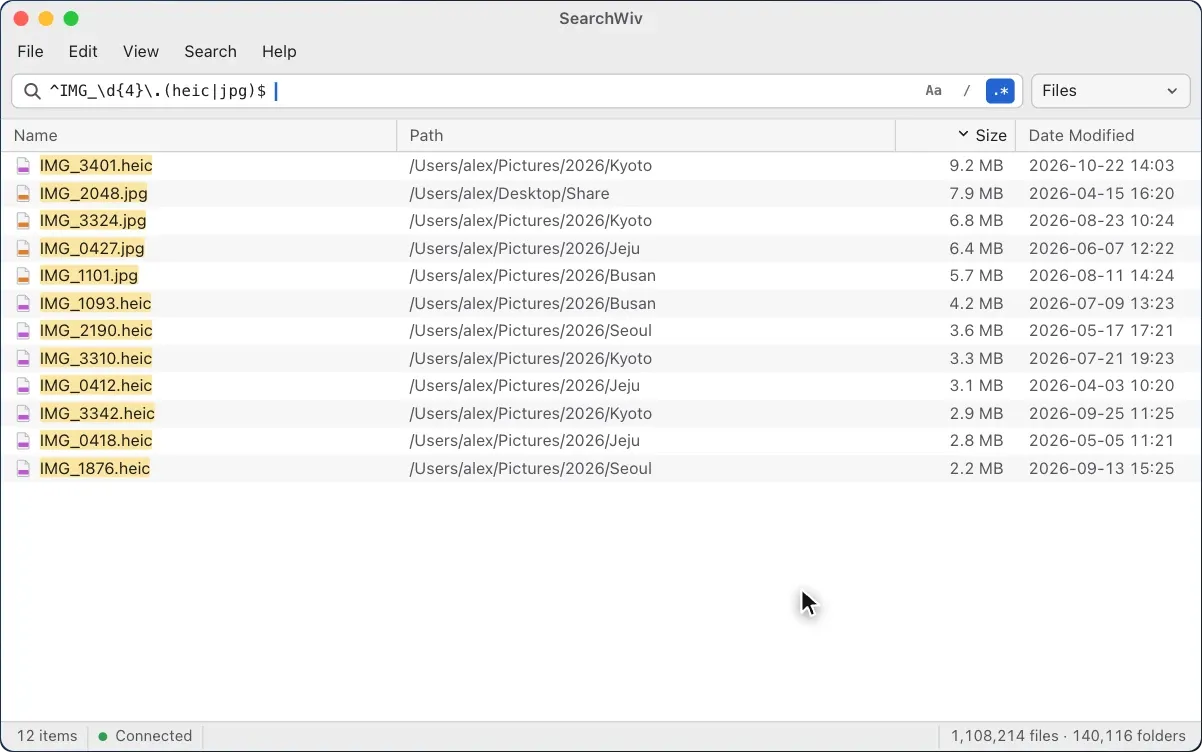Click the file icon for IMG_3342.heic
The width and height of the screenshot is (1202, 752).
[x=23, y=414]
